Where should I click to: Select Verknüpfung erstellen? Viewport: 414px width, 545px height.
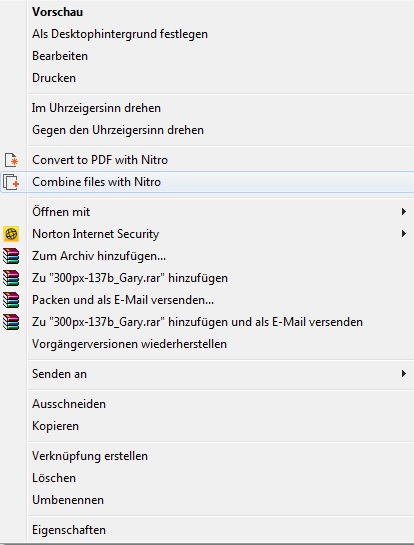pyautogui.click(x=90, y=456)
